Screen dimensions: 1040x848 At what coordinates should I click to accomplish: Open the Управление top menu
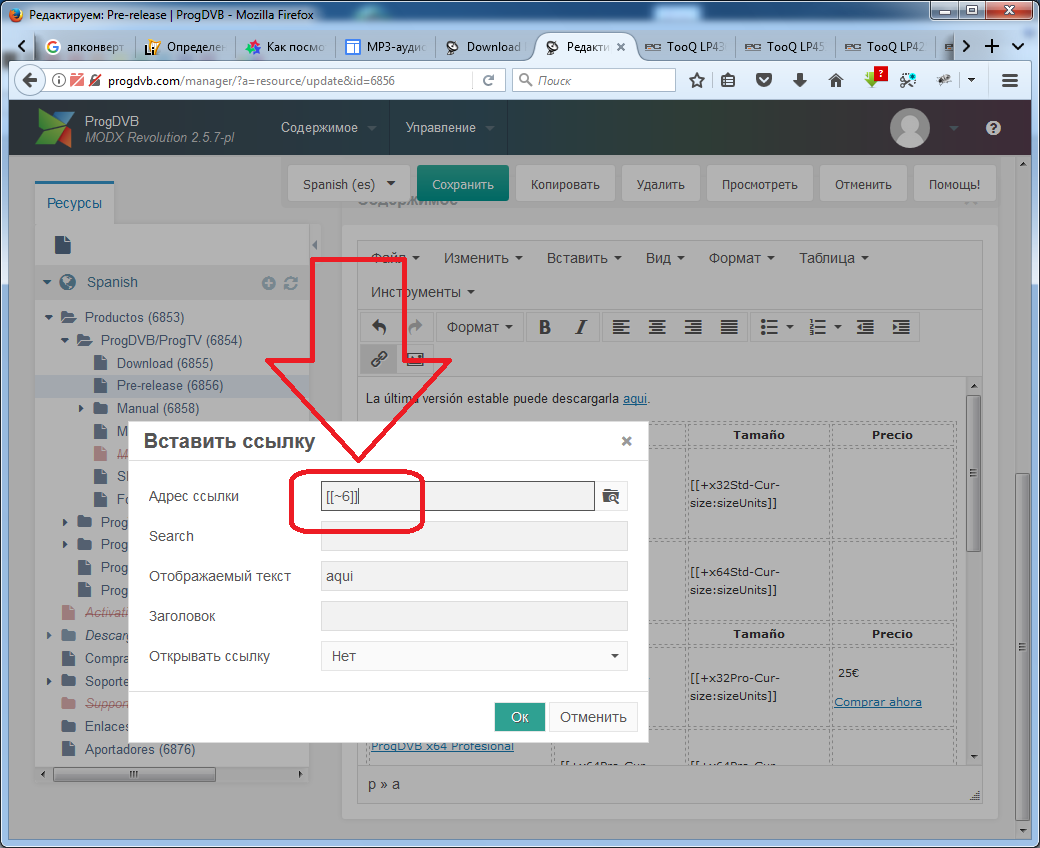pos(450,128)
